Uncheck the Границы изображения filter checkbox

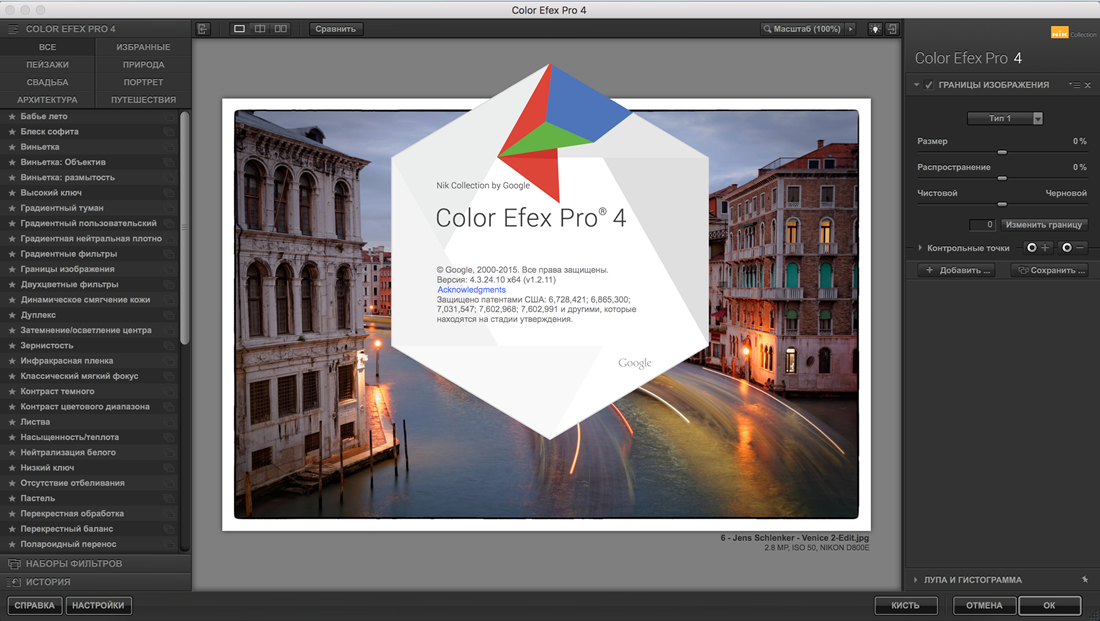click(929, 86)
